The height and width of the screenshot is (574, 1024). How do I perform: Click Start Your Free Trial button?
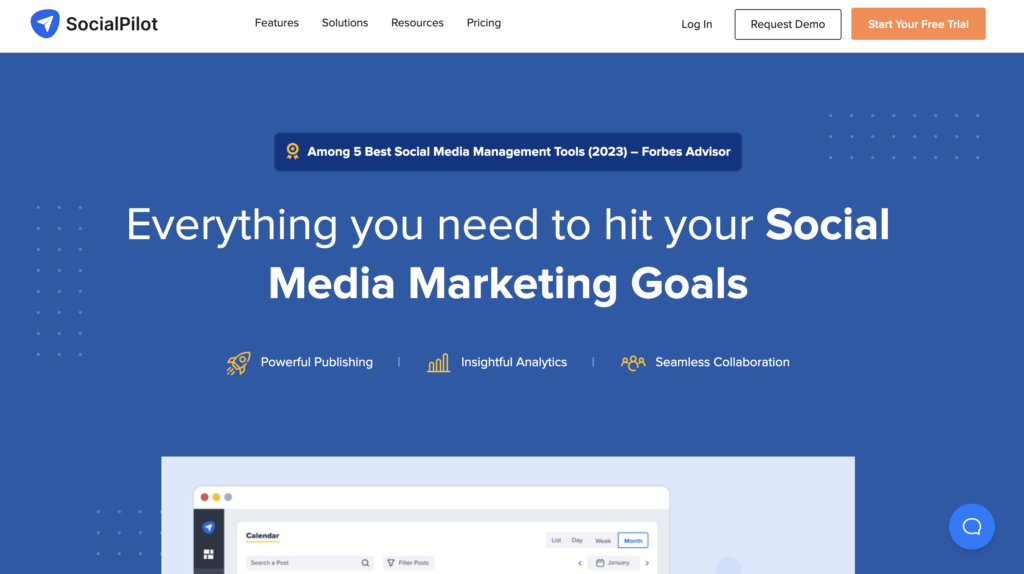(918, 24)
